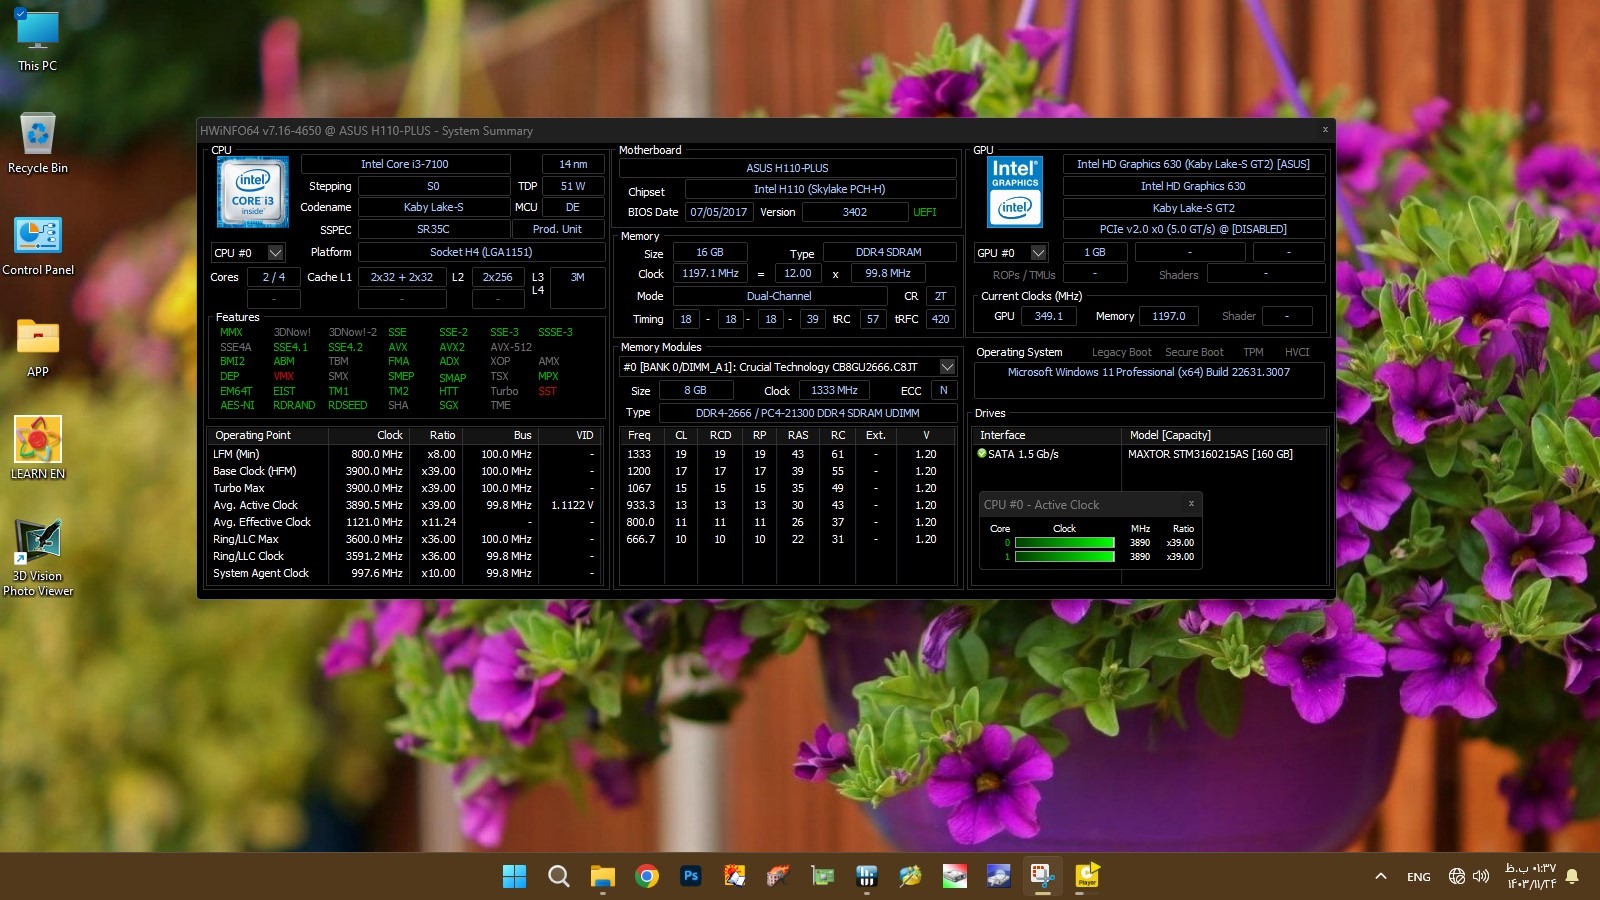The width and height of the screenshot is (1600, 900).
Task: Open the green circuit card app in the taskbar
Action: coord(822,876)
